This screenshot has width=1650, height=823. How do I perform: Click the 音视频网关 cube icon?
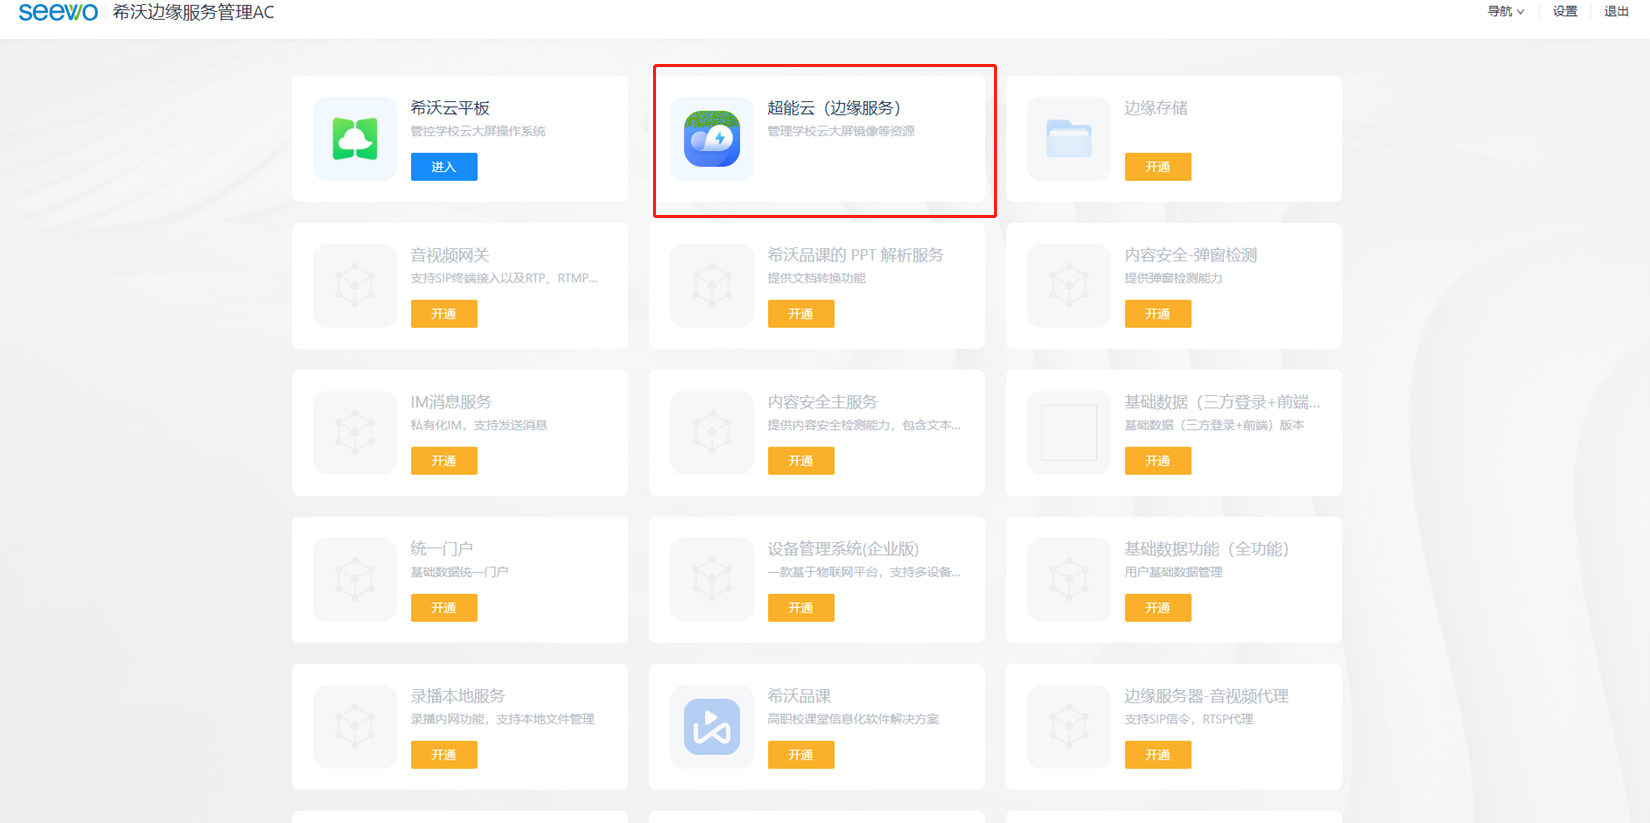355,286
